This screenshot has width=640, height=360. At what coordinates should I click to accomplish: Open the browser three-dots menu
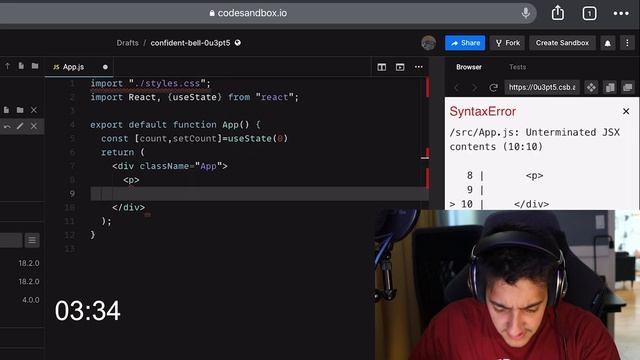pyautogui.click(x=621, y=13)
